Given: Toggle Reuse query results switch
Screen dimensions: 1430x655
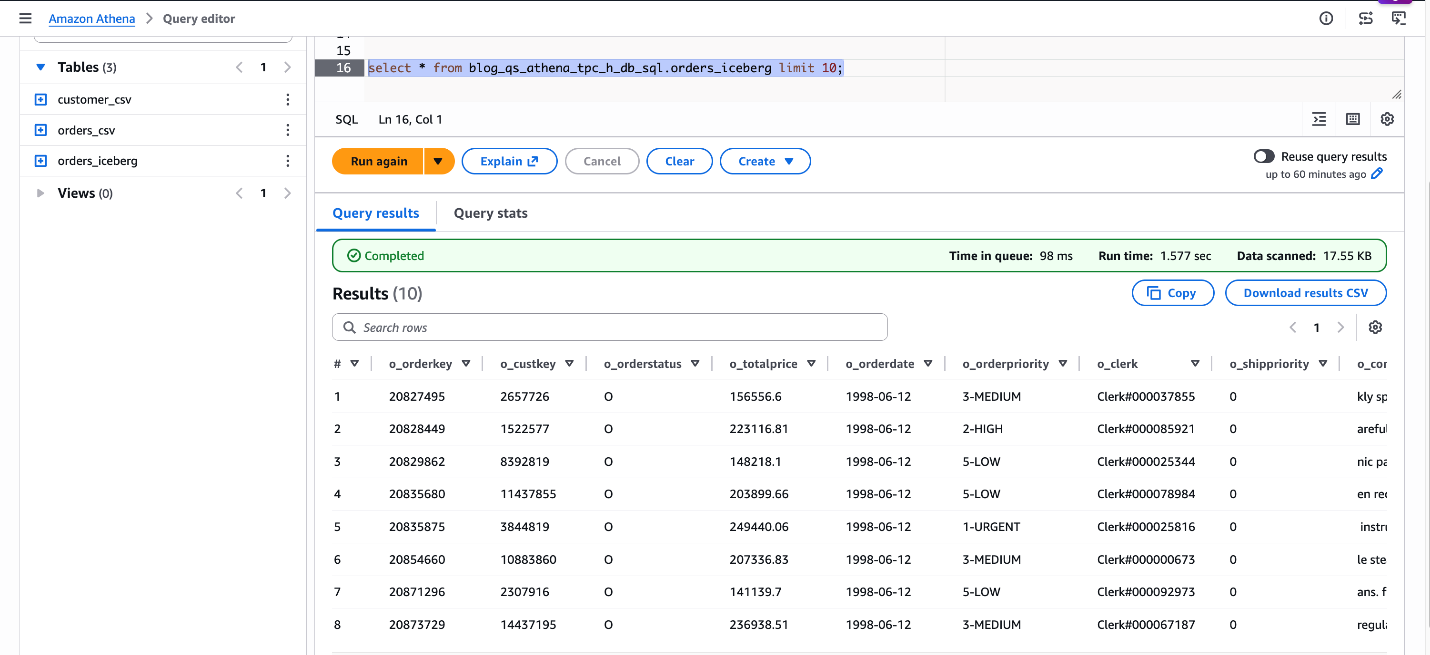Looking at the screenshot, I should pyautogui.click(x=1264, y=157).
